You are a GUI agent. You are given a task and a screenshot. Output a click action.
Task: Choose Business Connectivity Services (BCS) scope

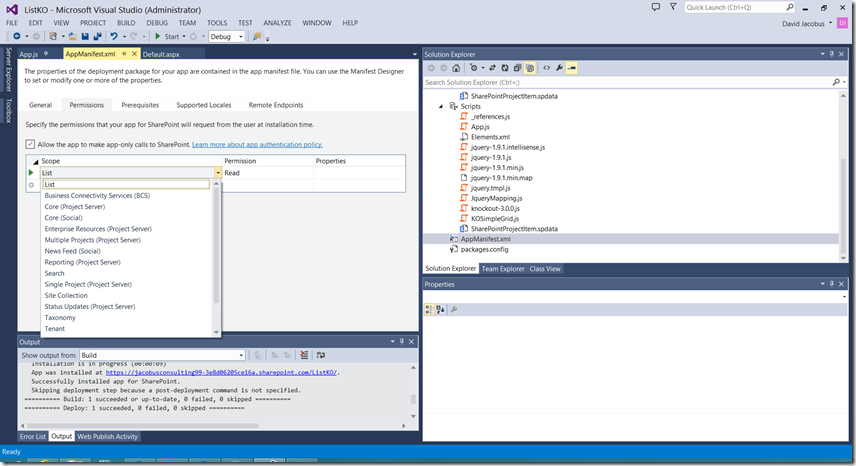(x=97, y=195)
